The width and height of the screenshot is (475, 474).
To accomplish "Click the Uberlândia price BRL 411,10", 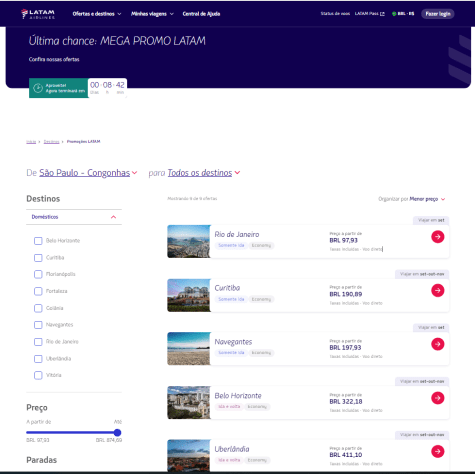I will point(346,455).
